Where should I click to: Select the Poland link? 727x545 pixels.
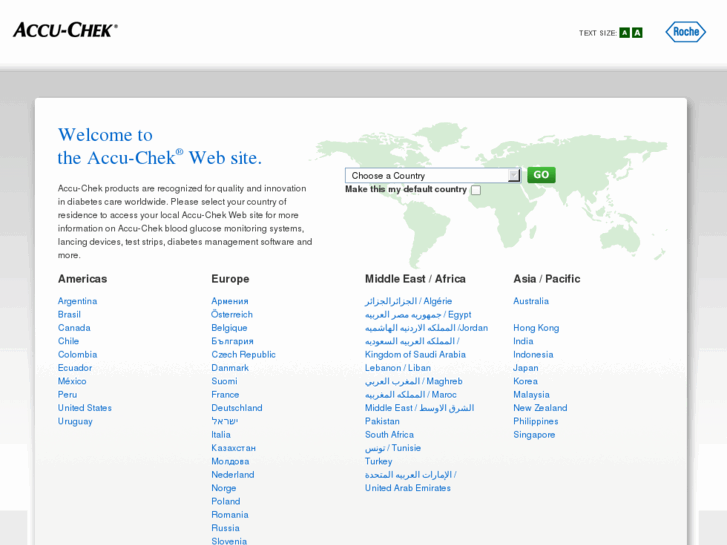(226, 501)
